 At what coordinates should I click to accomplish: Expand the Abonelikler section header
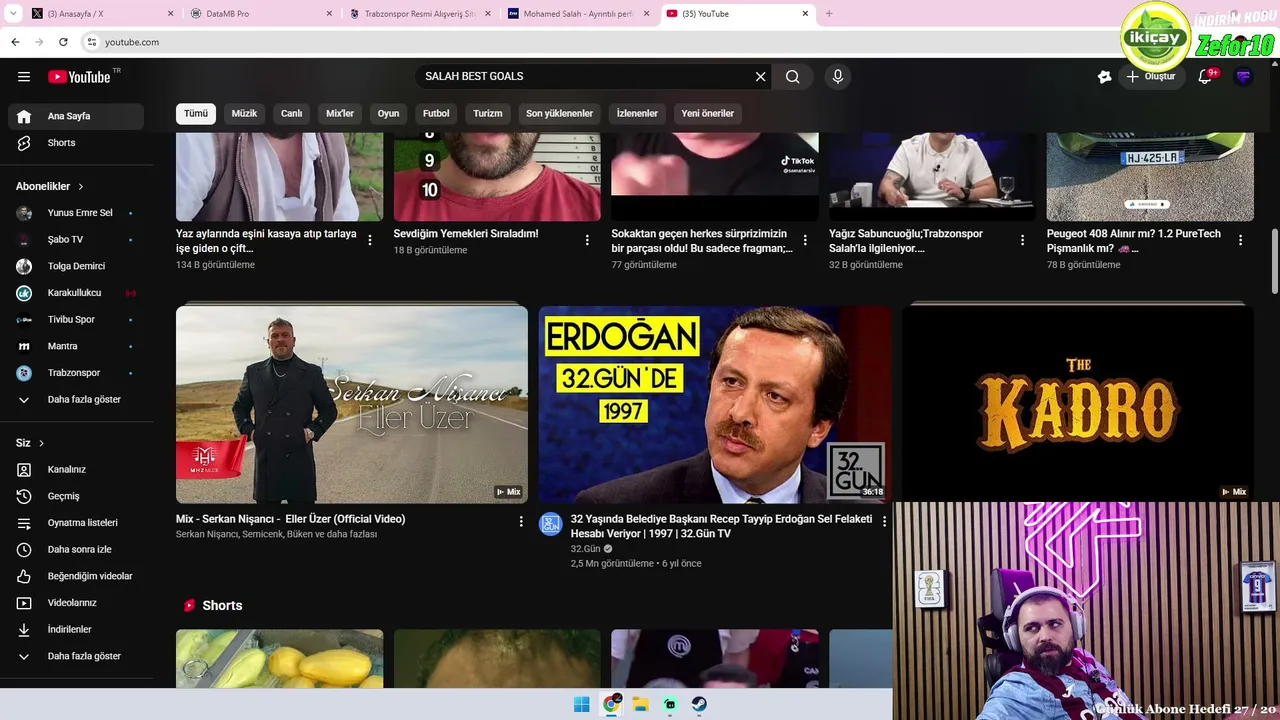coord(50,187)
